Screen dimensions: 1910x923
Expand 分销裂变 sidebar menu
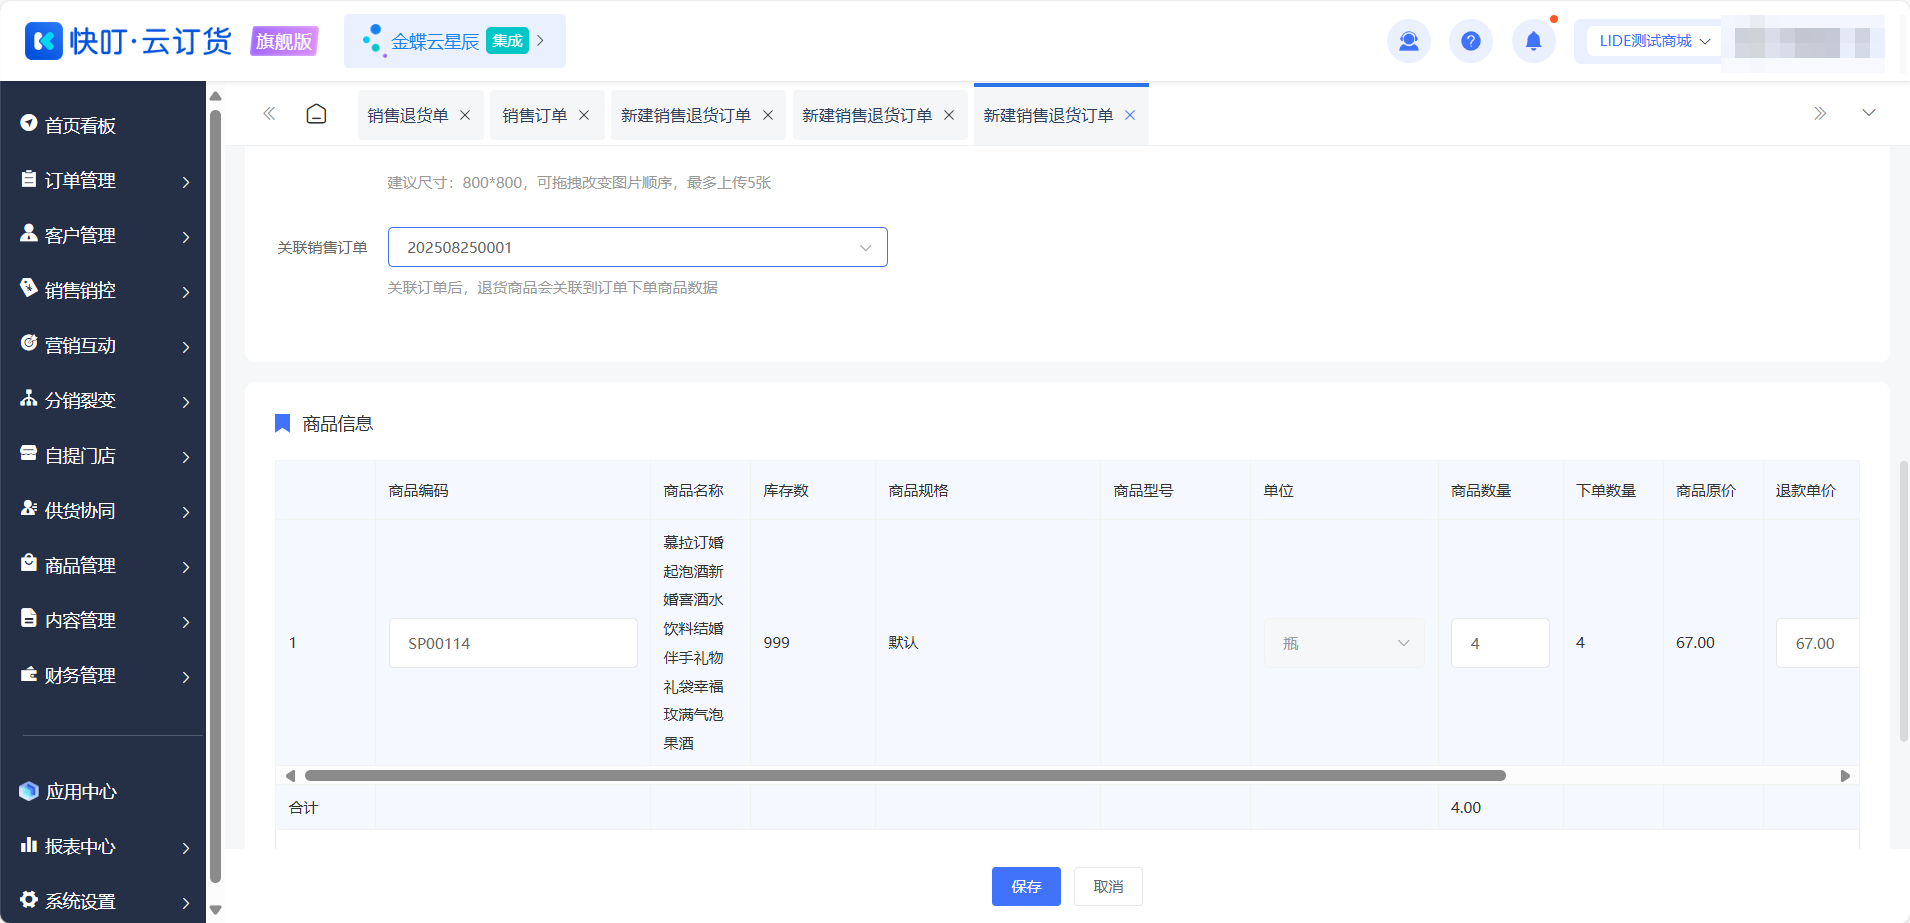pos(104,400)
